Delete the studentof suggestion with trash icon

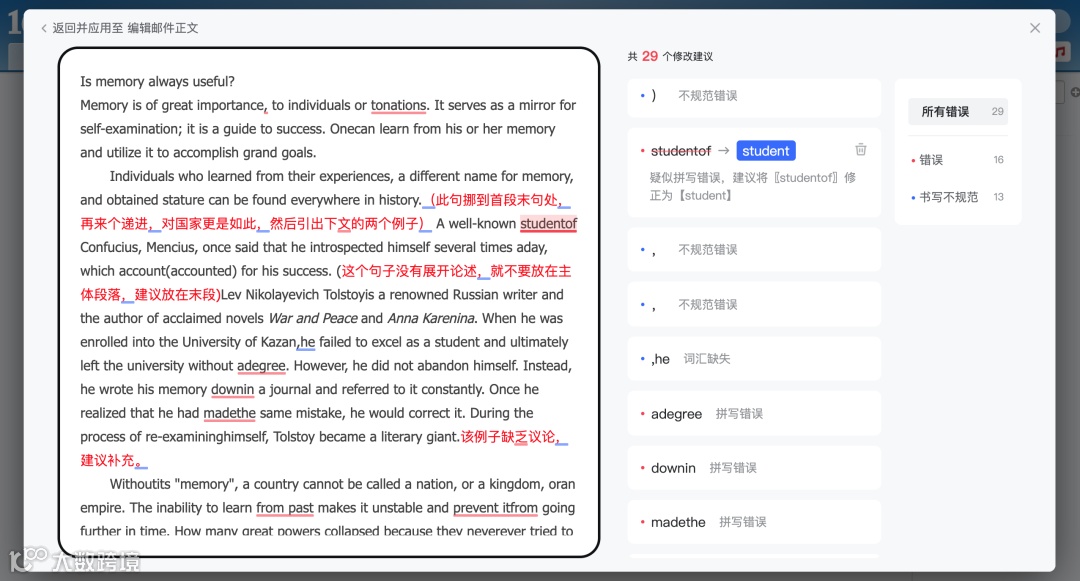(860, 149)
